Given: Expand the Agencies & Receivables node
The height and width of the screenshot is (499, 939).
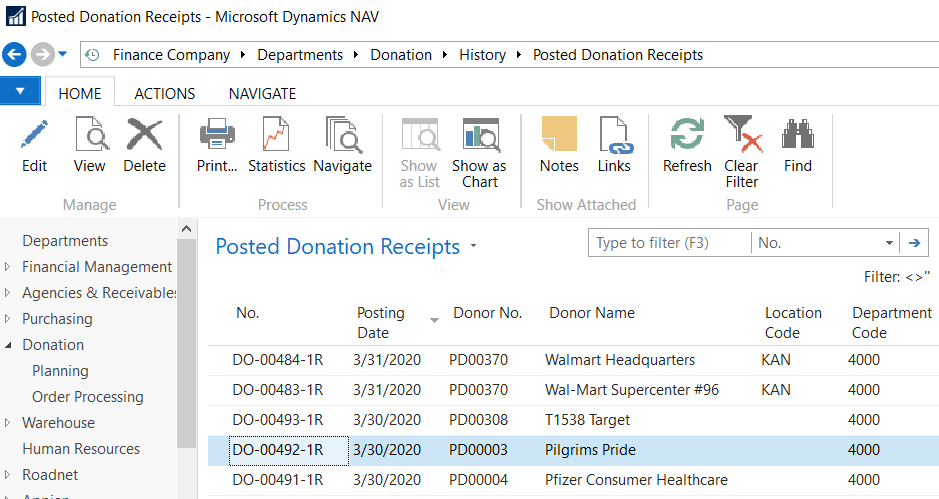Looking at the screenshot, I should point(7,292).
